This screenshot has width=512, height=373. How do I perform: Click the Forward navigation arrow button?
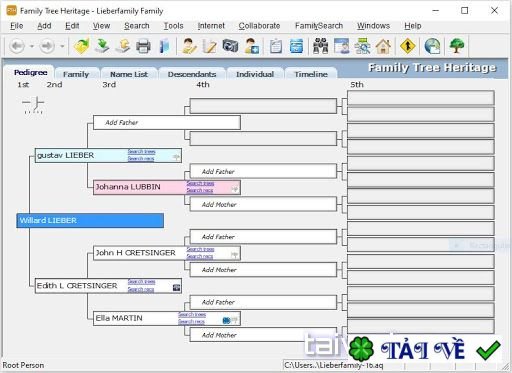(x=47, y=46)
